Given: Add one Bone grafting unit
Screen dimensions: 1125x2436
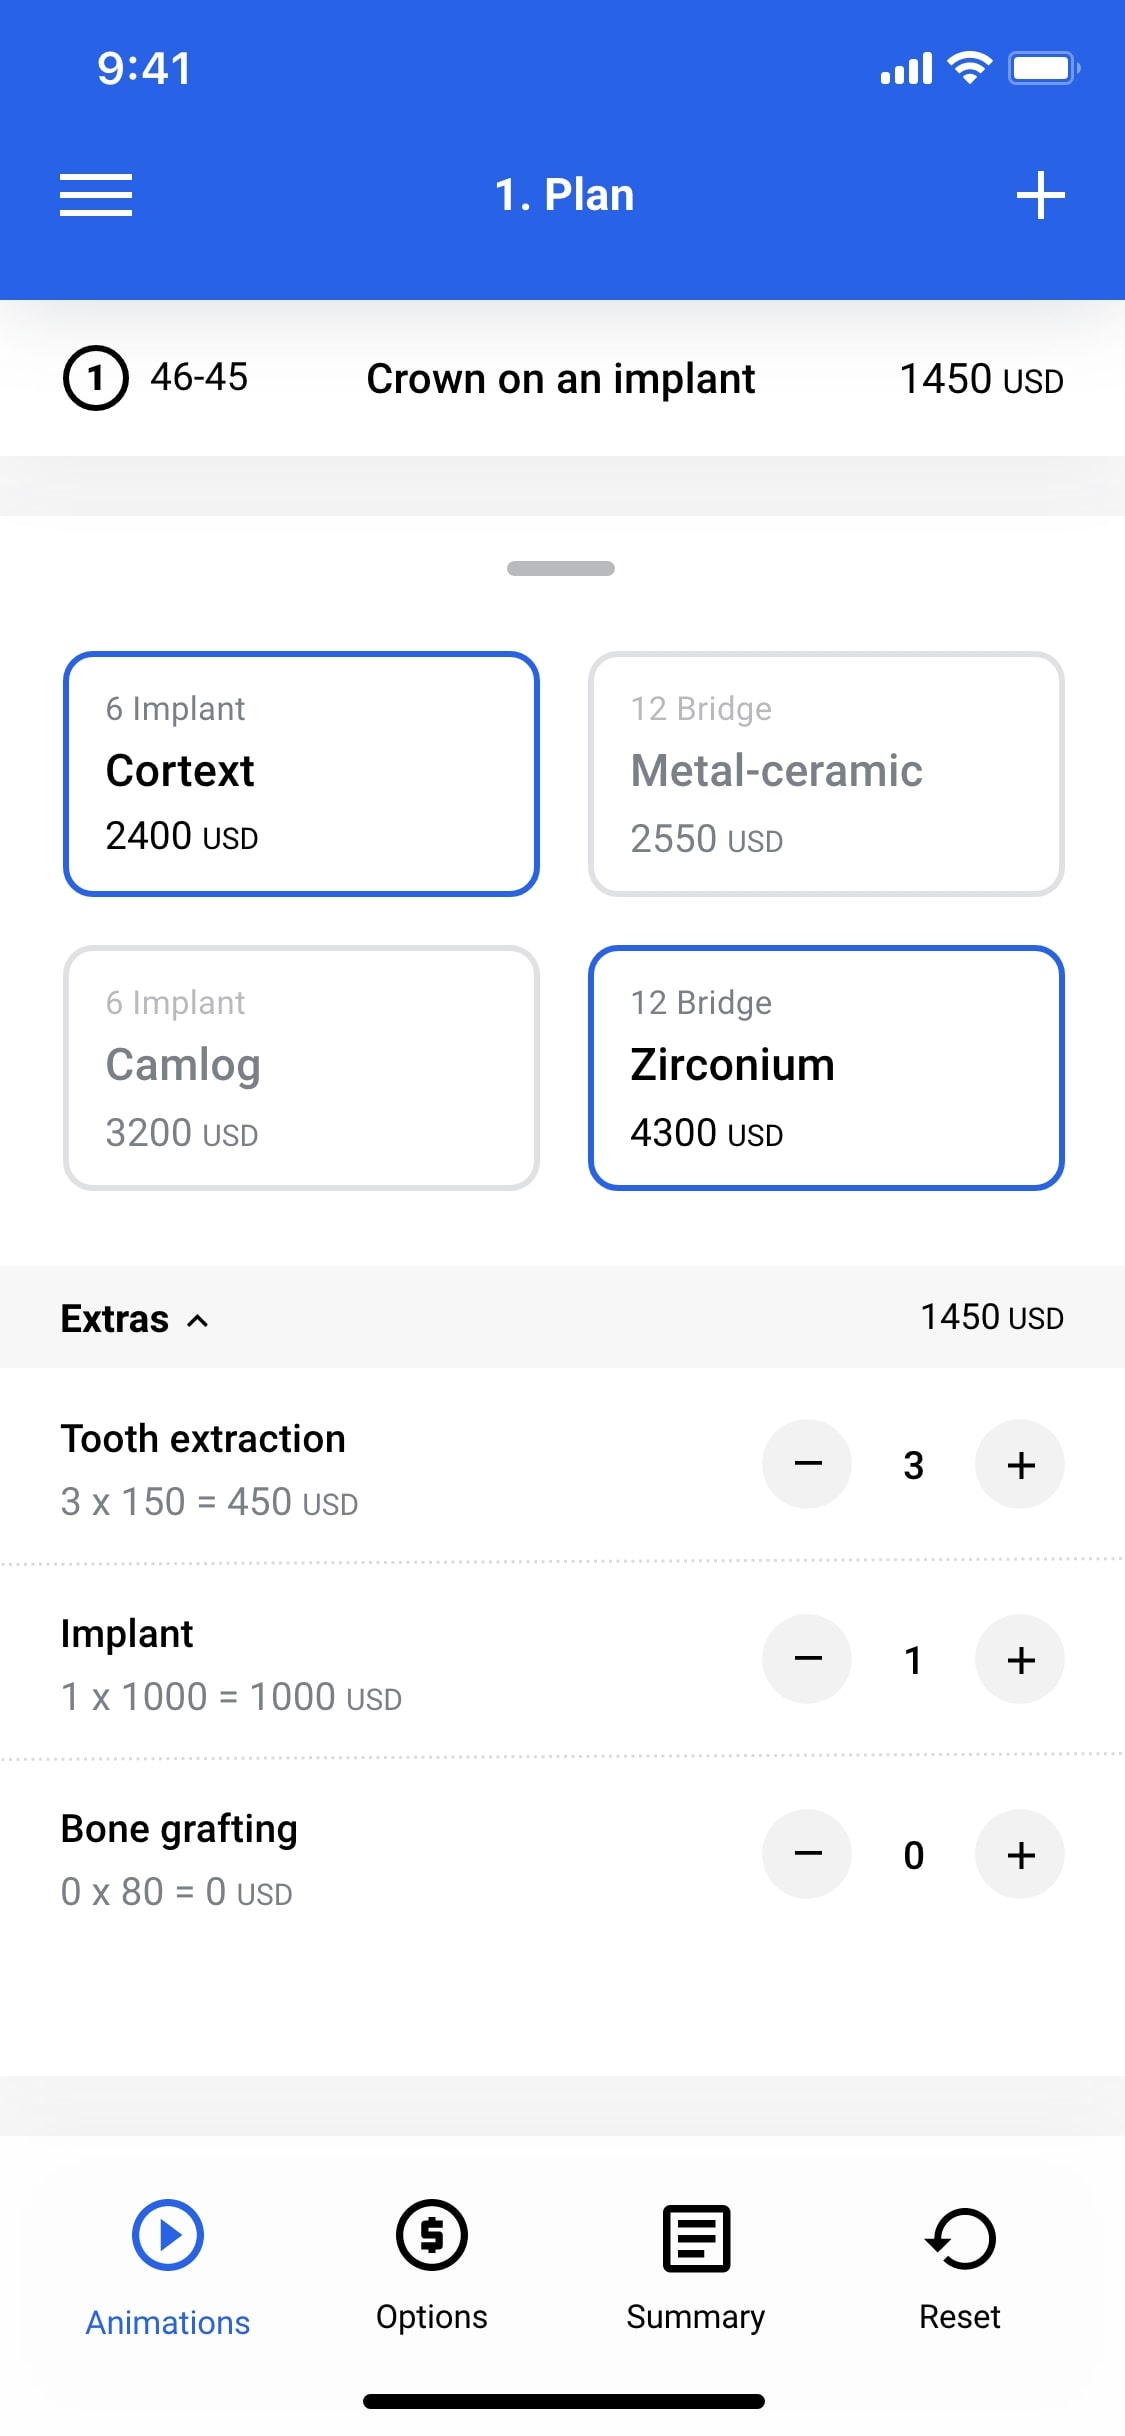Looking at the screenshot, I should click(x=1019, y=1855).
